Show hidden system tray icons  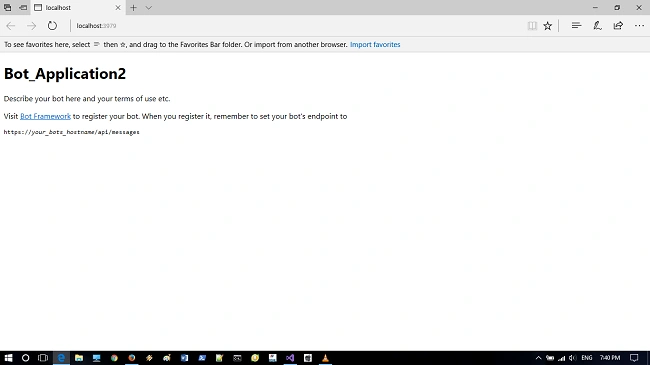click(x=538, y=358)
